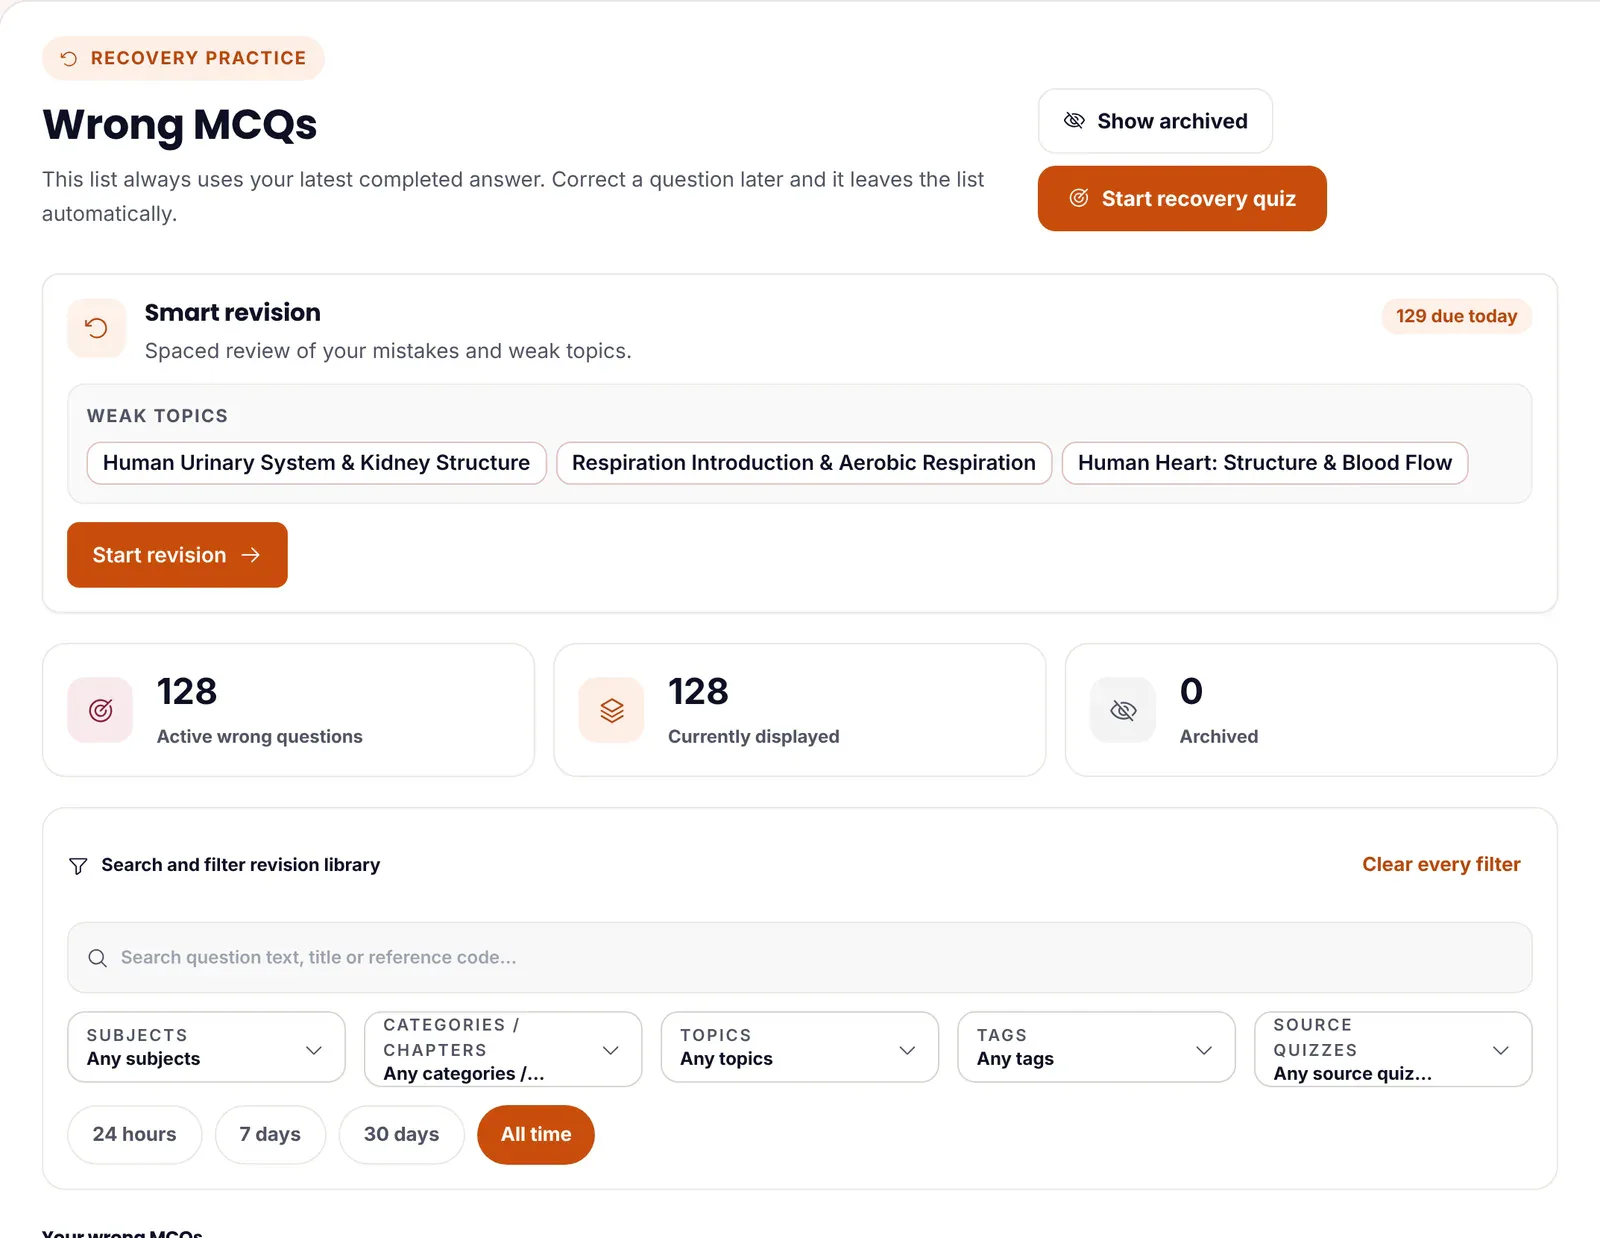Click the crossed-eye icon beside Archived
This screenshot has width=1600, height=1238.
coord(1123,710)
